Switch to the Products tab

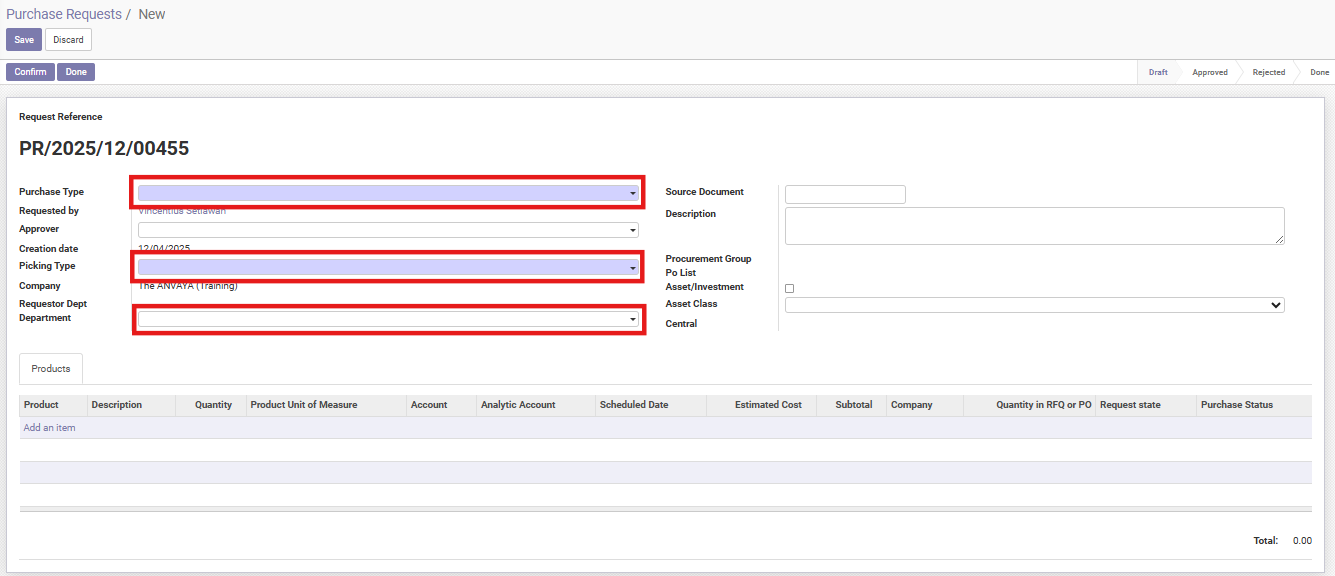pos(51,369)
